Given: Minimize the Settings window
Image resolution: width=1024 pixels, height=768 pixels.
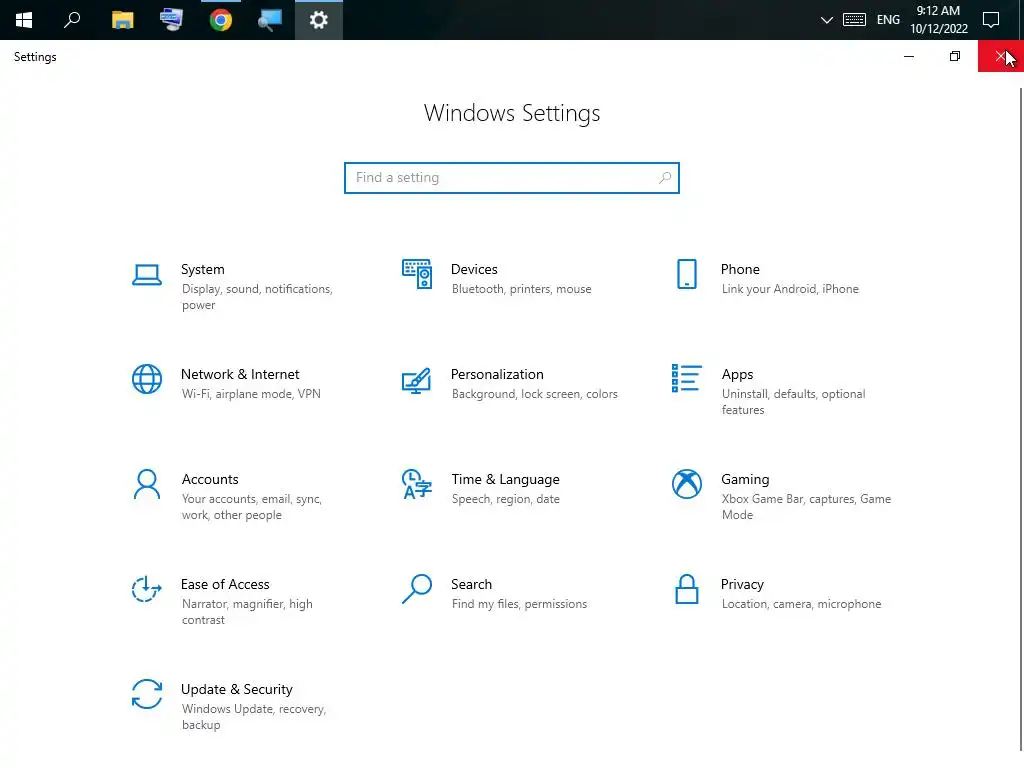Looking at the screenshot, I should (x=908, y=56).
